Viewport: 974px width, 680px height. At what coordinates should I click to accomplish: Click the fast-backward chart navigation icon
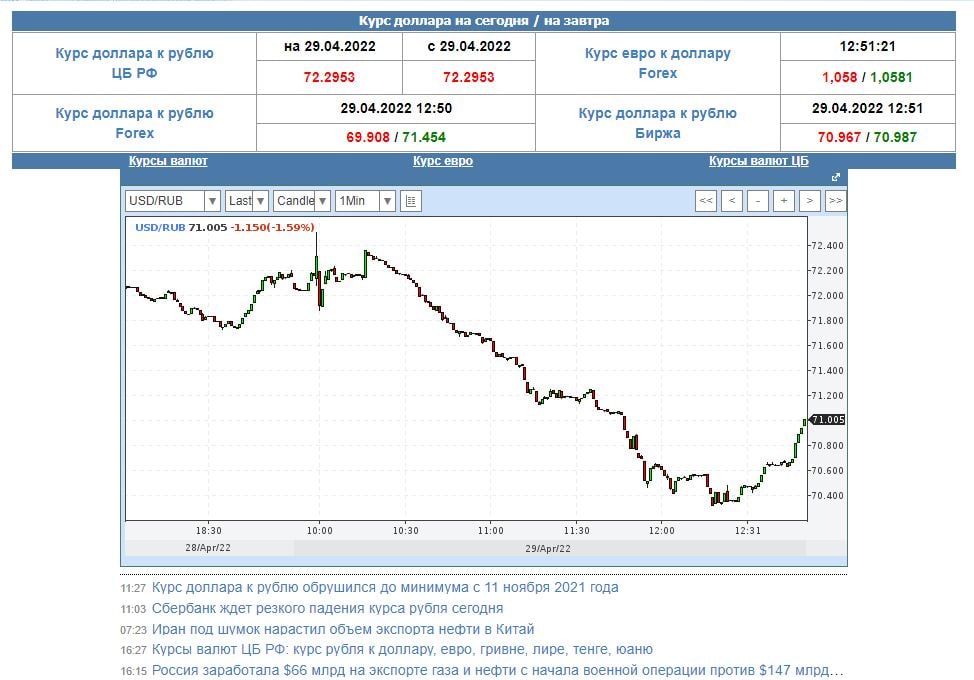(x=707, y=201)
